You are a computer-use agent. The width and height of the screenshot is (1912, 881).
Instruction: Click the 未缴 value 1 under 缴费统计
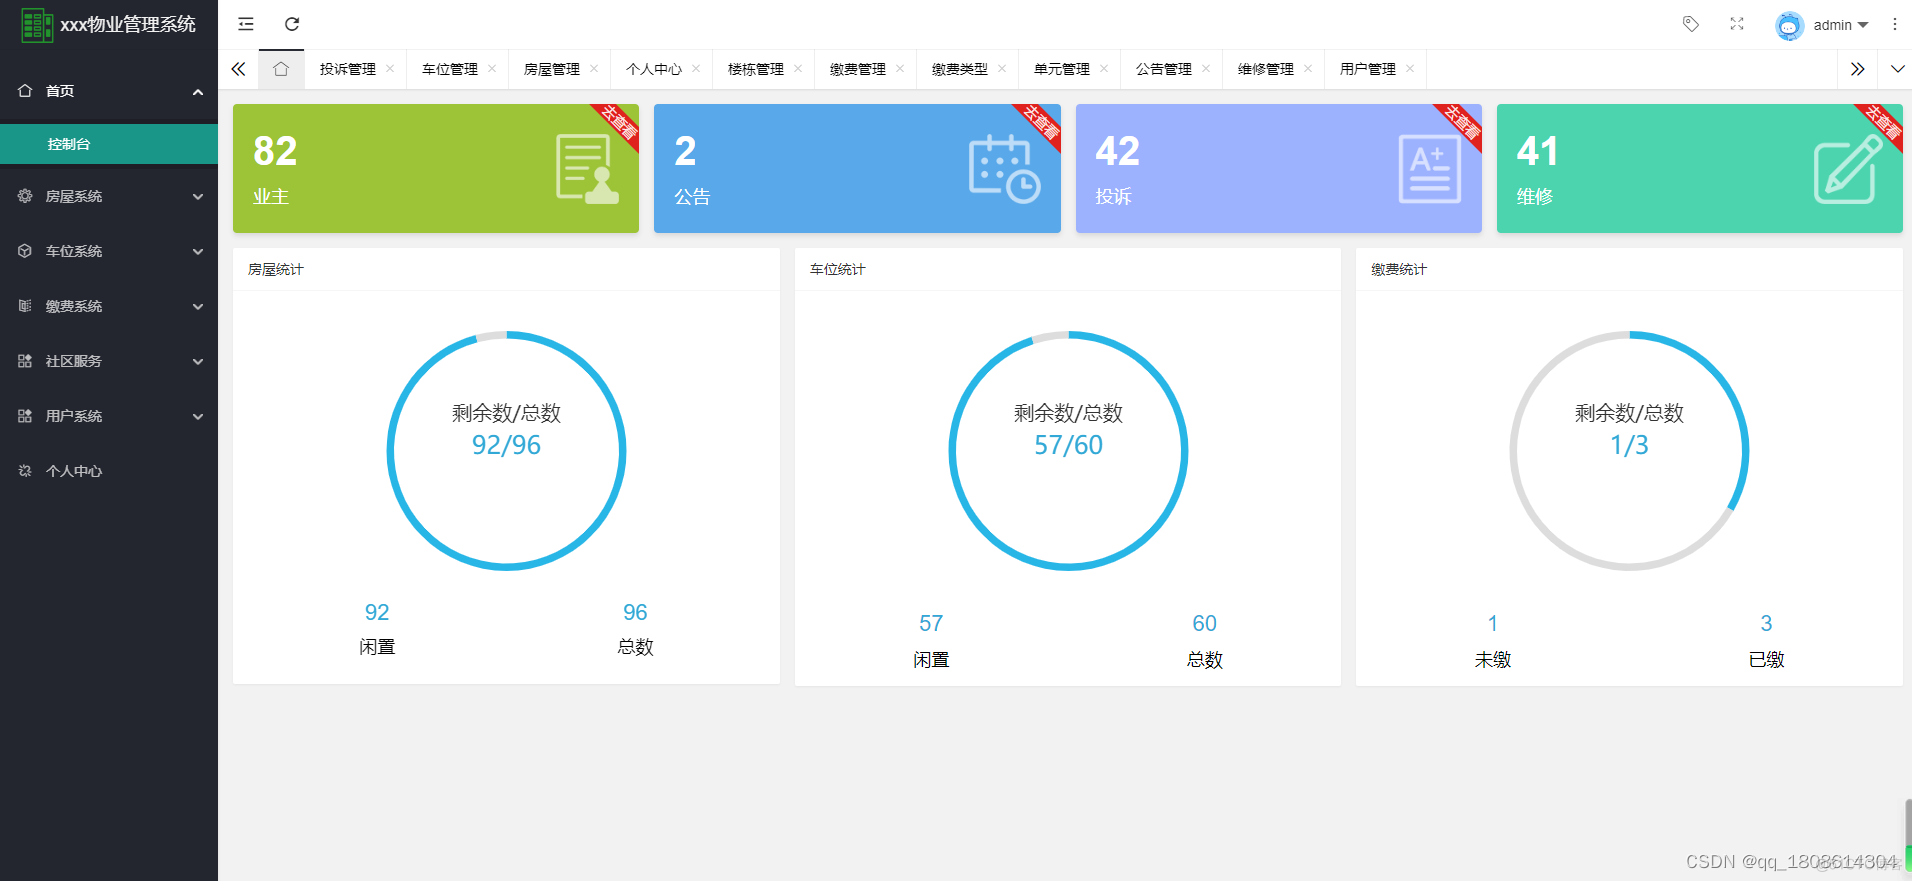coord(1492,623)
